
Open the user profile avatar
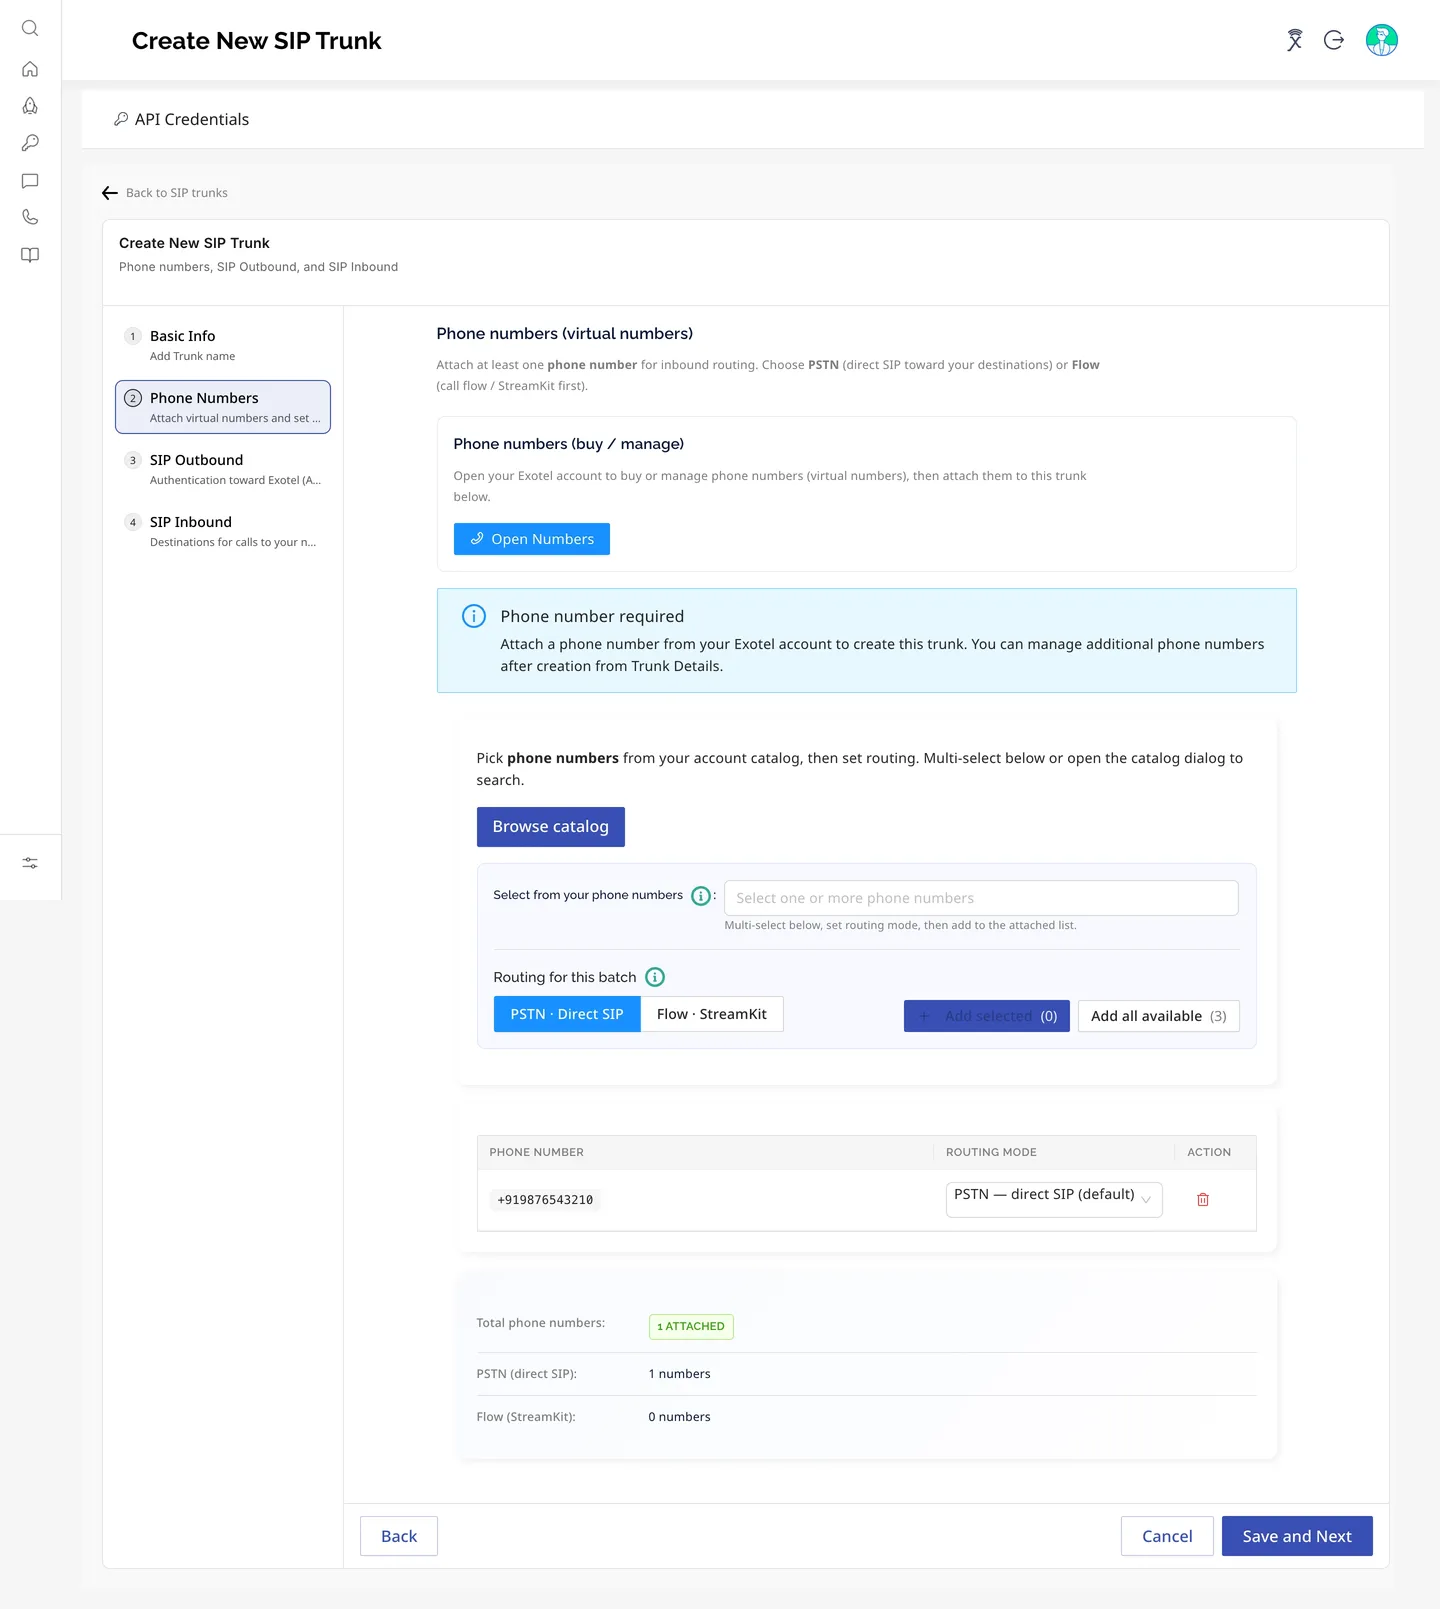(1382, 40)
